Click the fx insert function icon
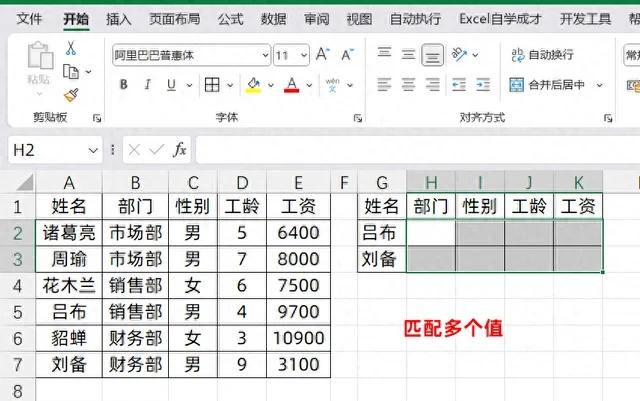This screenshot has height=401, width=640. 180,150
